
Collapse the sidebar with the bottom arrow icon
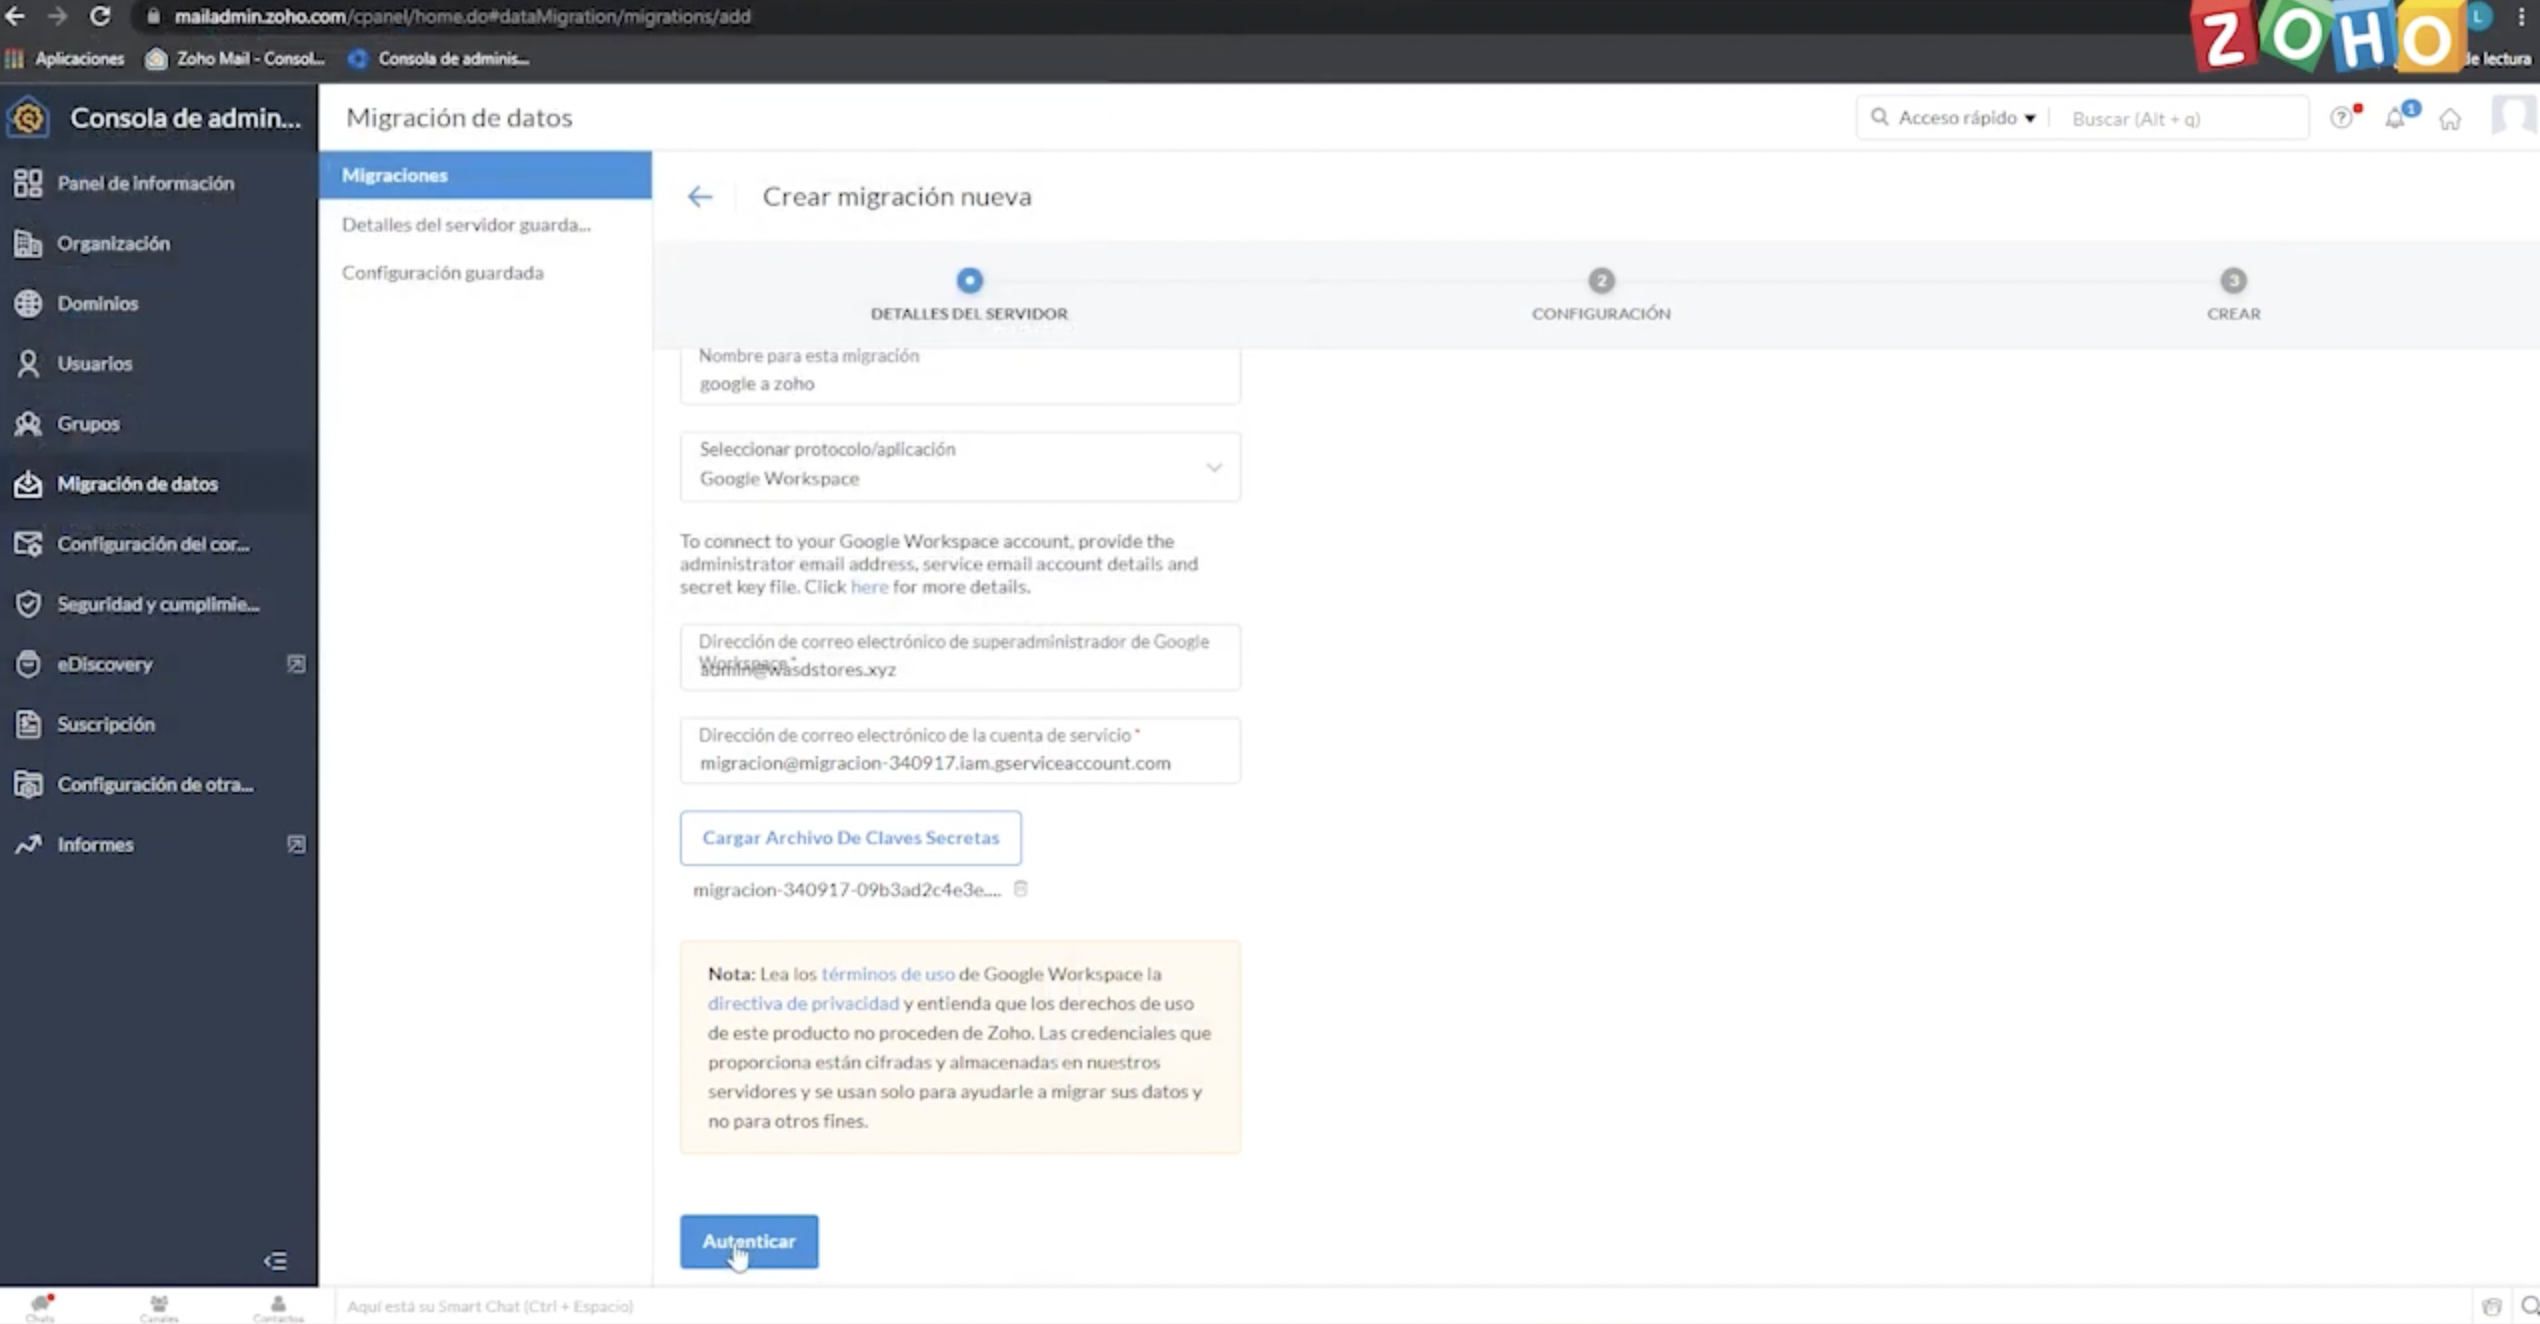[x=276, y=1260]
